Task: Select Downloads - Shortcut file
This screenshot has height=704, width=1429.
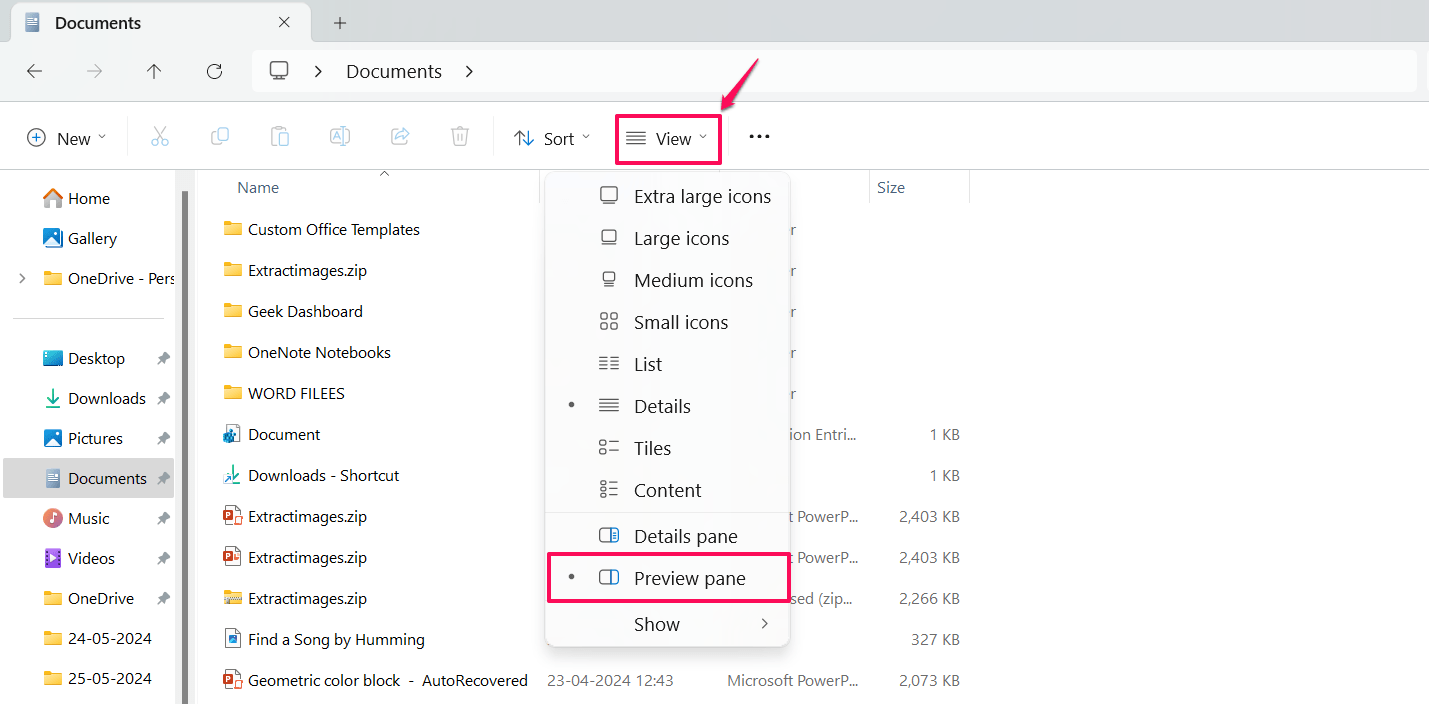Action: point(311,475)
